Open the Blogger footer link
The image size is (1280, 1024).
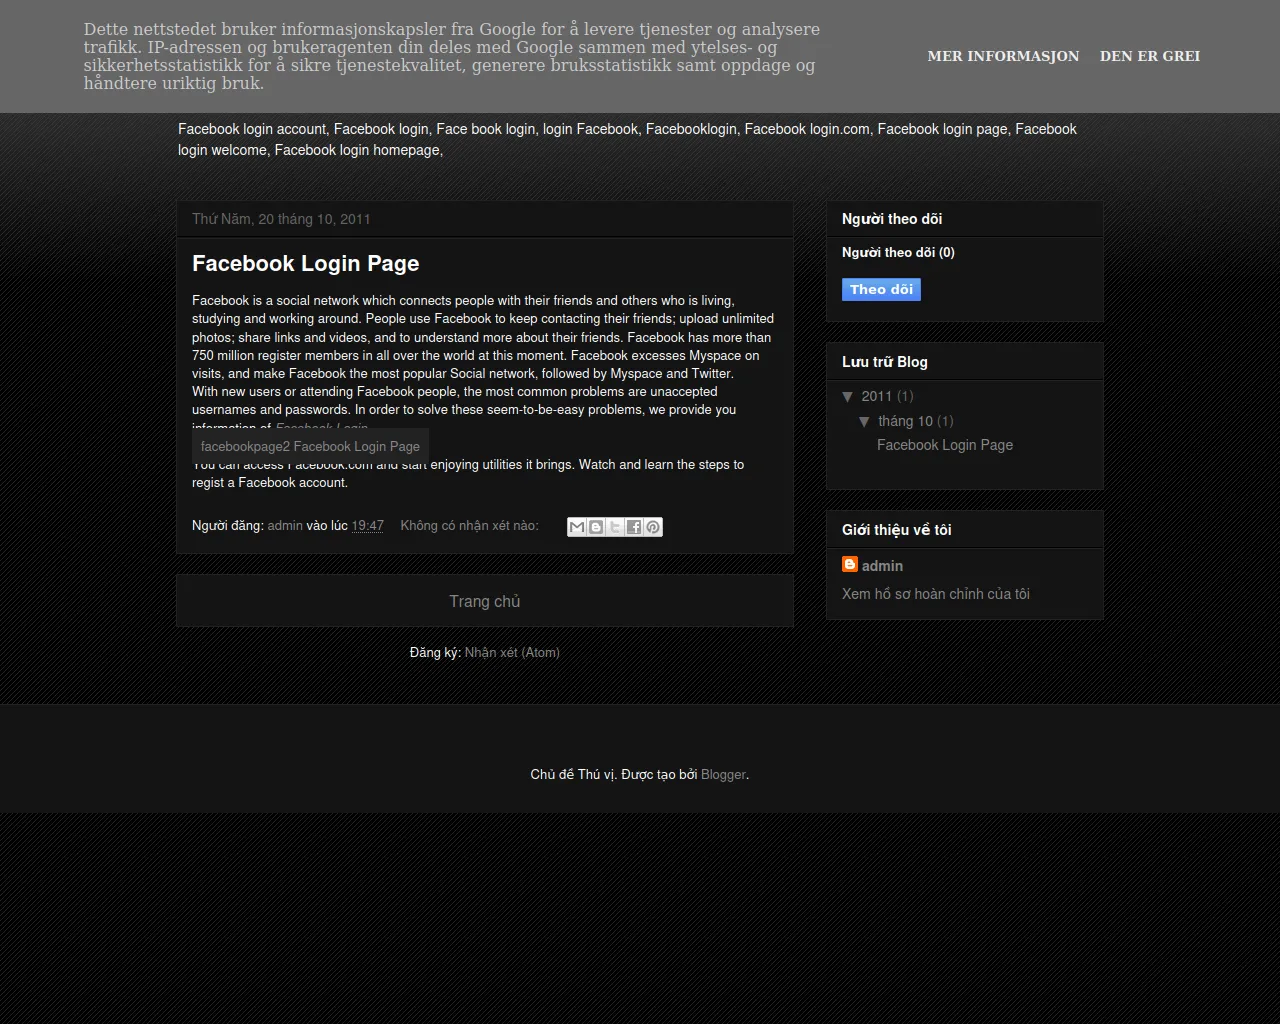(x=723, y=775)
